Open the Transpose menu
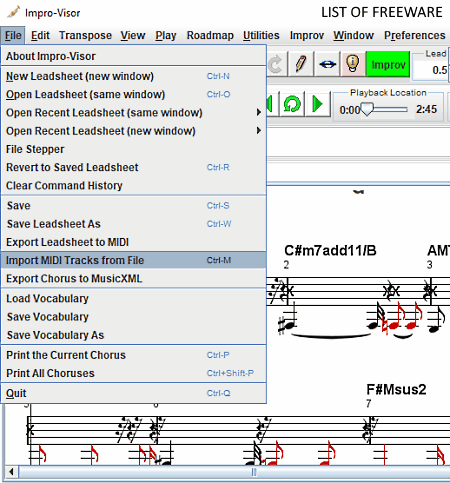The image size is (450, 483). coord(86,35)
